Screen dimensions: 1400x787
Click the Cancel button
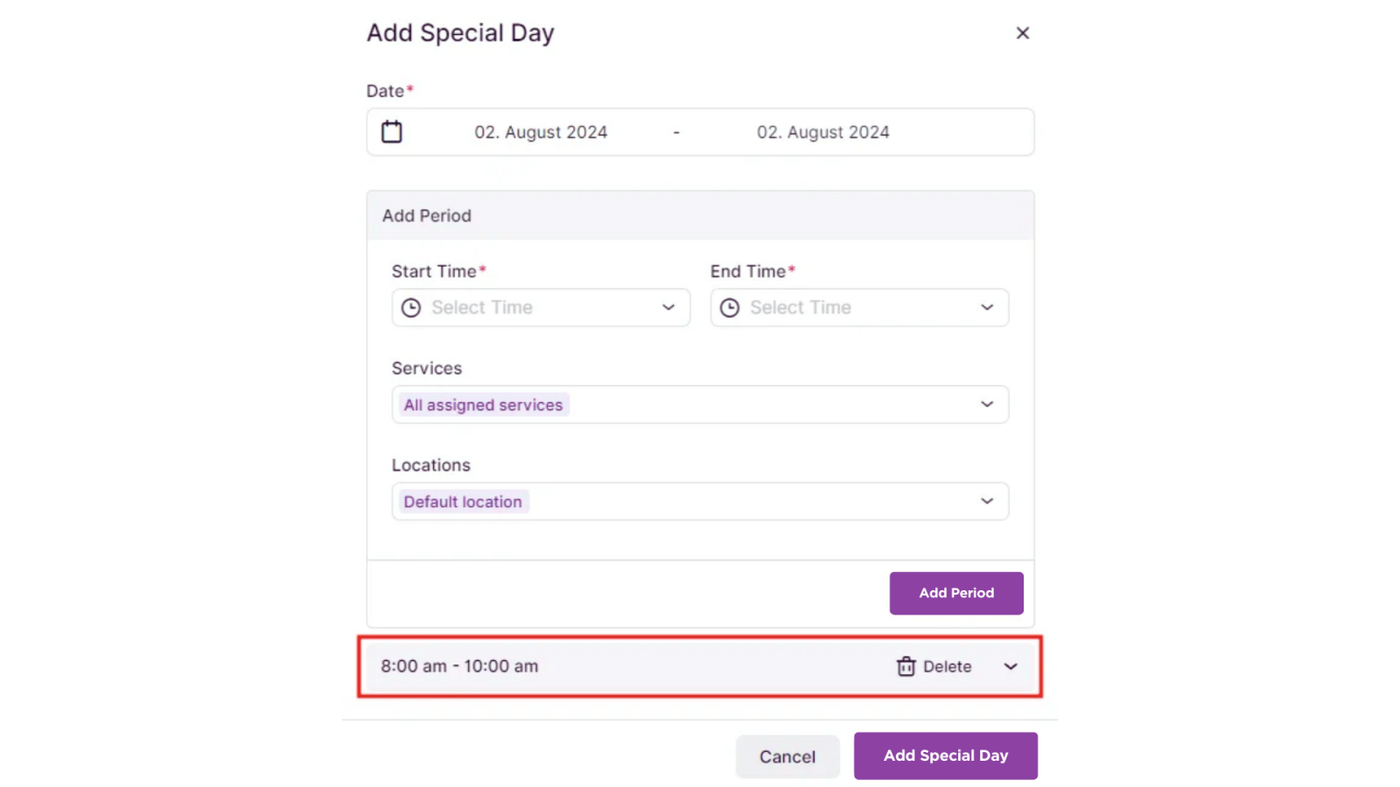tap(787, 757)
